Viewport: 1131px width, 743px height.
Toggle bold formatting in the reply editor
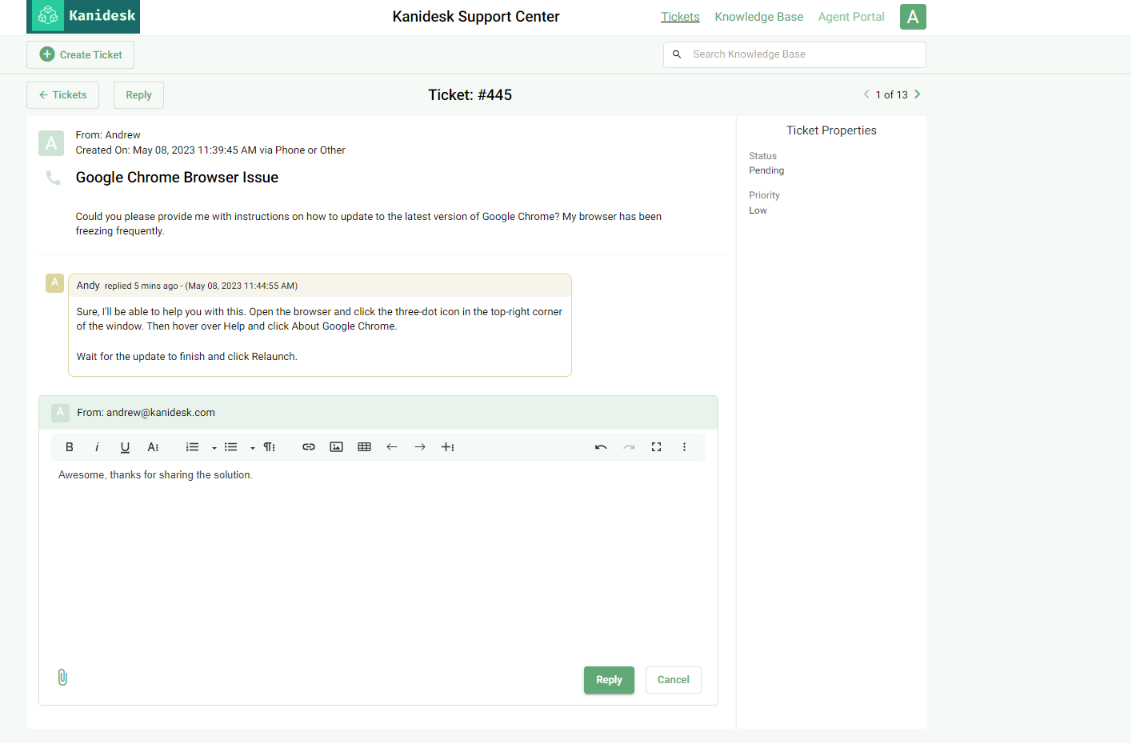(x=69, y=447)
